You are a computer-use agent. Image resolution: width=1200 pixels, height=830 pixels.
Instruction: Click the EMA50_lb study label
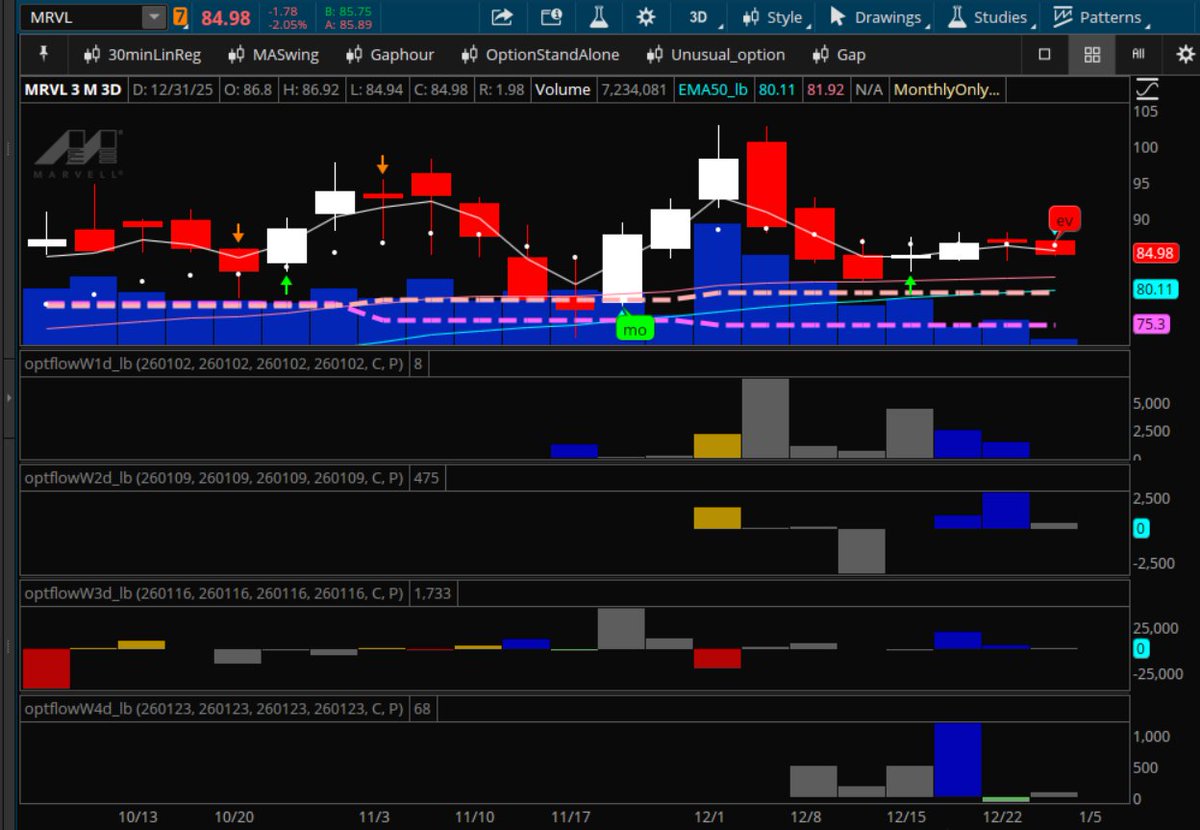pyautogui.click(x=713, y=89)
